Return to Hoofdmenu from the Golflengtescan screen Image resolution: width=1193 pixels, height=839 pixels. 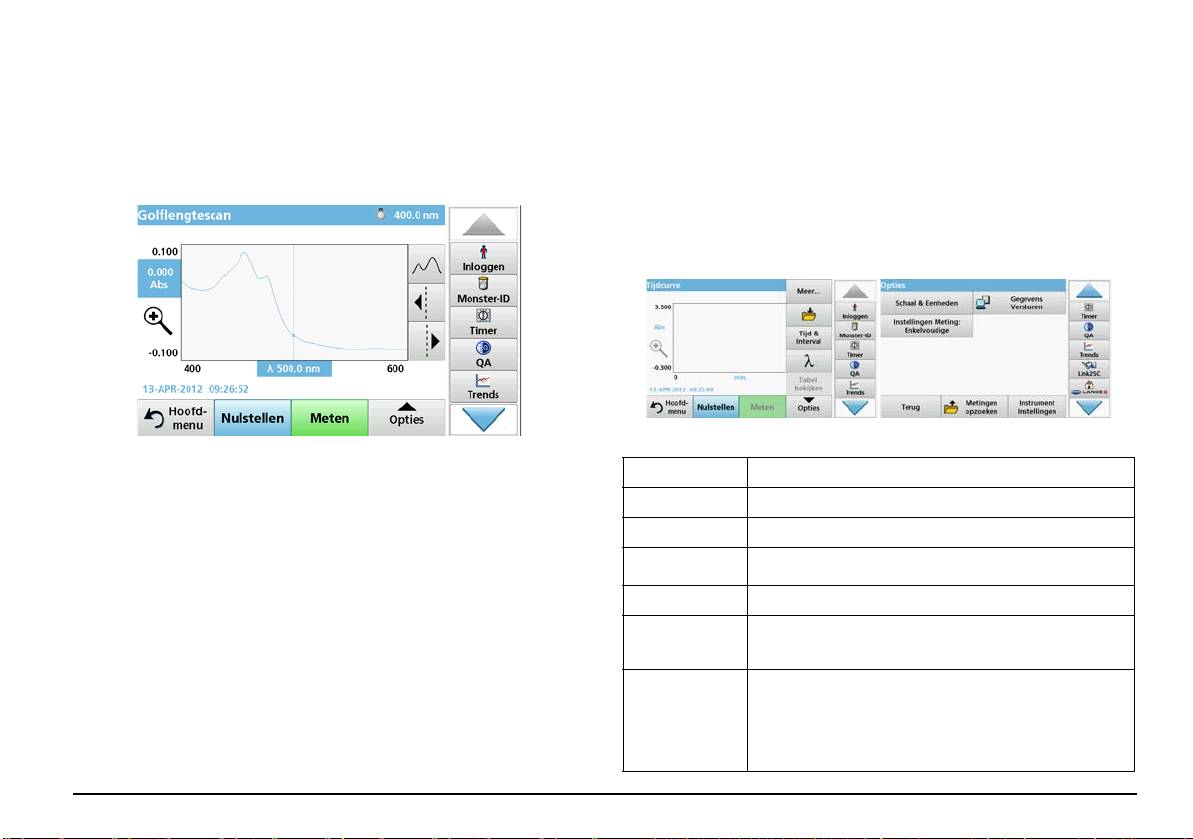point(175,418)
